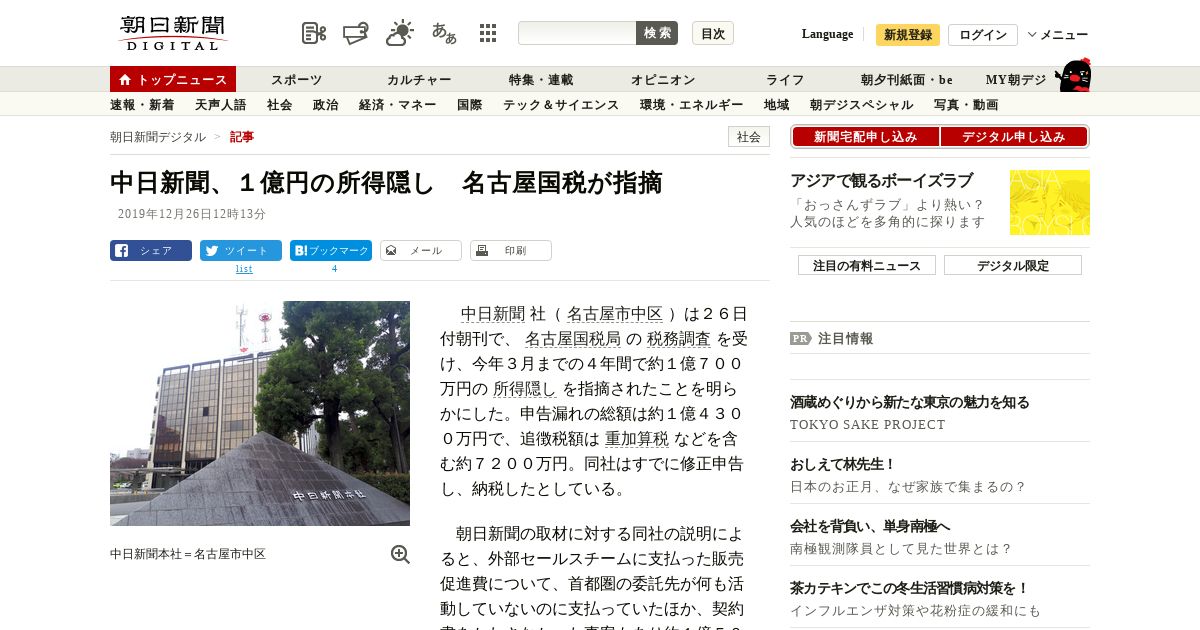Click the yellow Asia Boys Love thumbnail
This screenshot has height=630, width=1200.
click(x=1050, y=203)
